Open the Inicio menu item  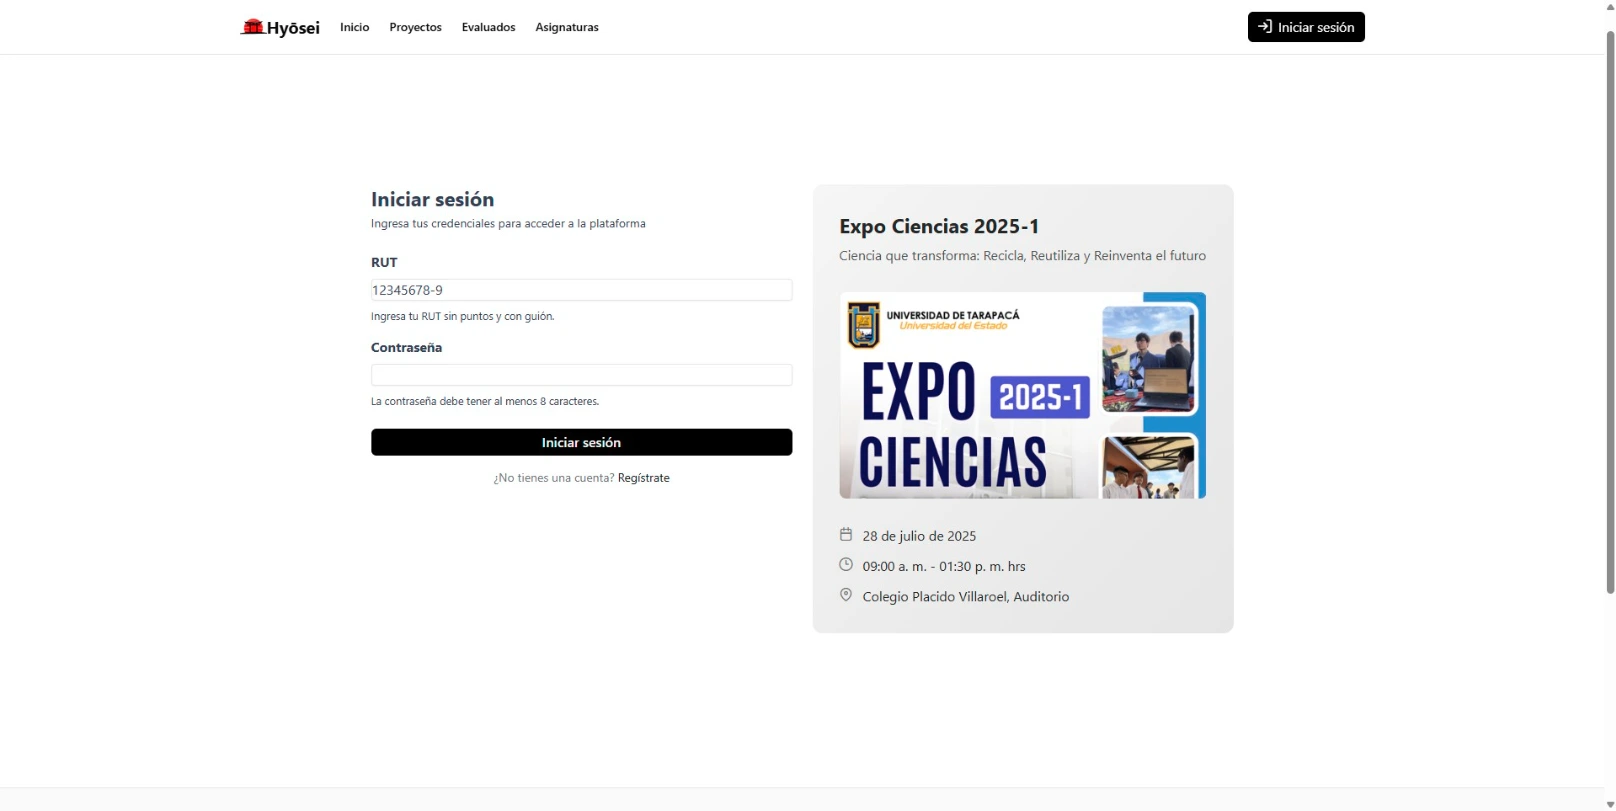pyautogui.click(x=354, y=27)
